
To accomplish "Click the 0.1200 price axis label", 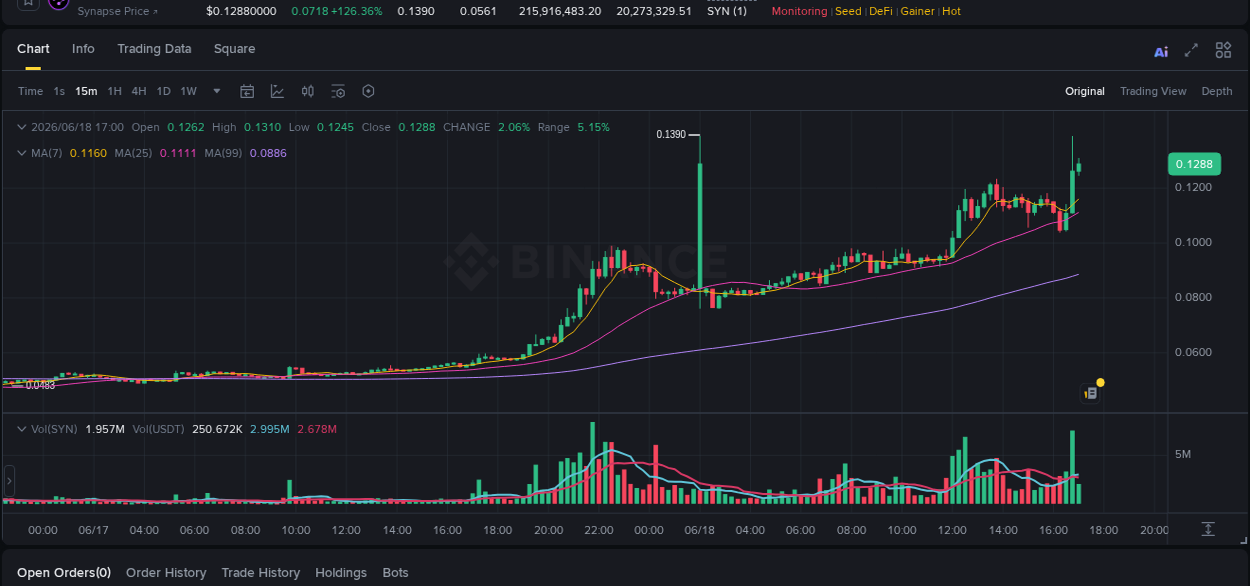I will coord(1193,187).
